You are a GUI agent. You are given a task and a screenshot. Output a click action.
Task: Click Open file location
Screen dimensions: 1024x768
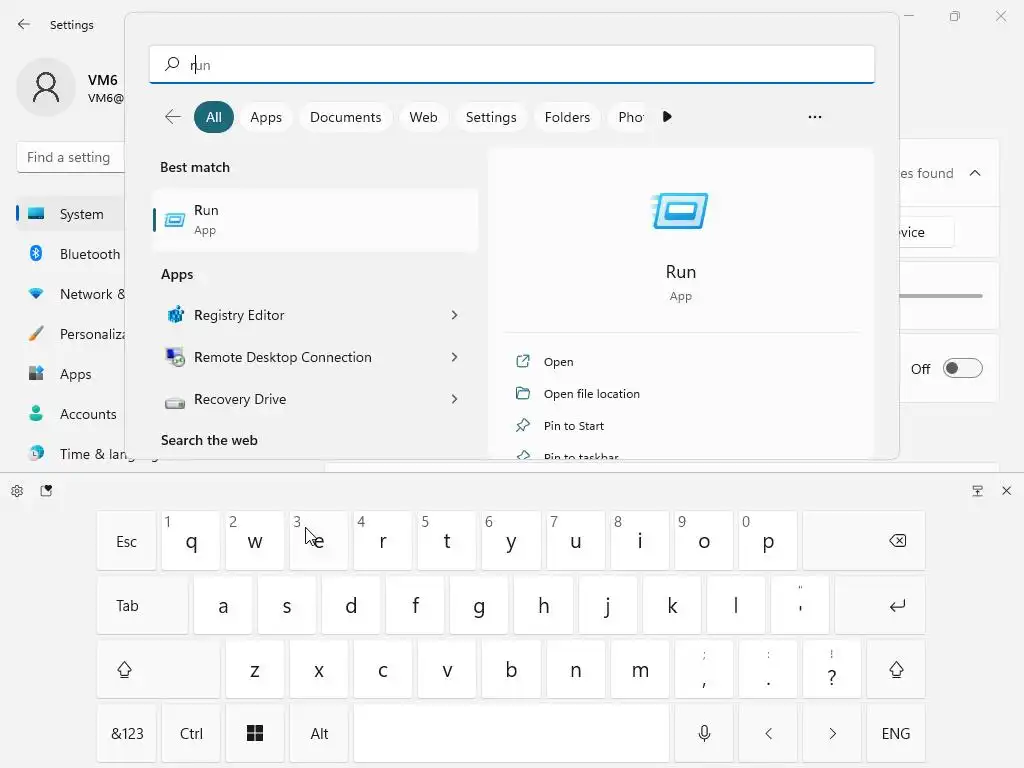click(x=591, y=394)
